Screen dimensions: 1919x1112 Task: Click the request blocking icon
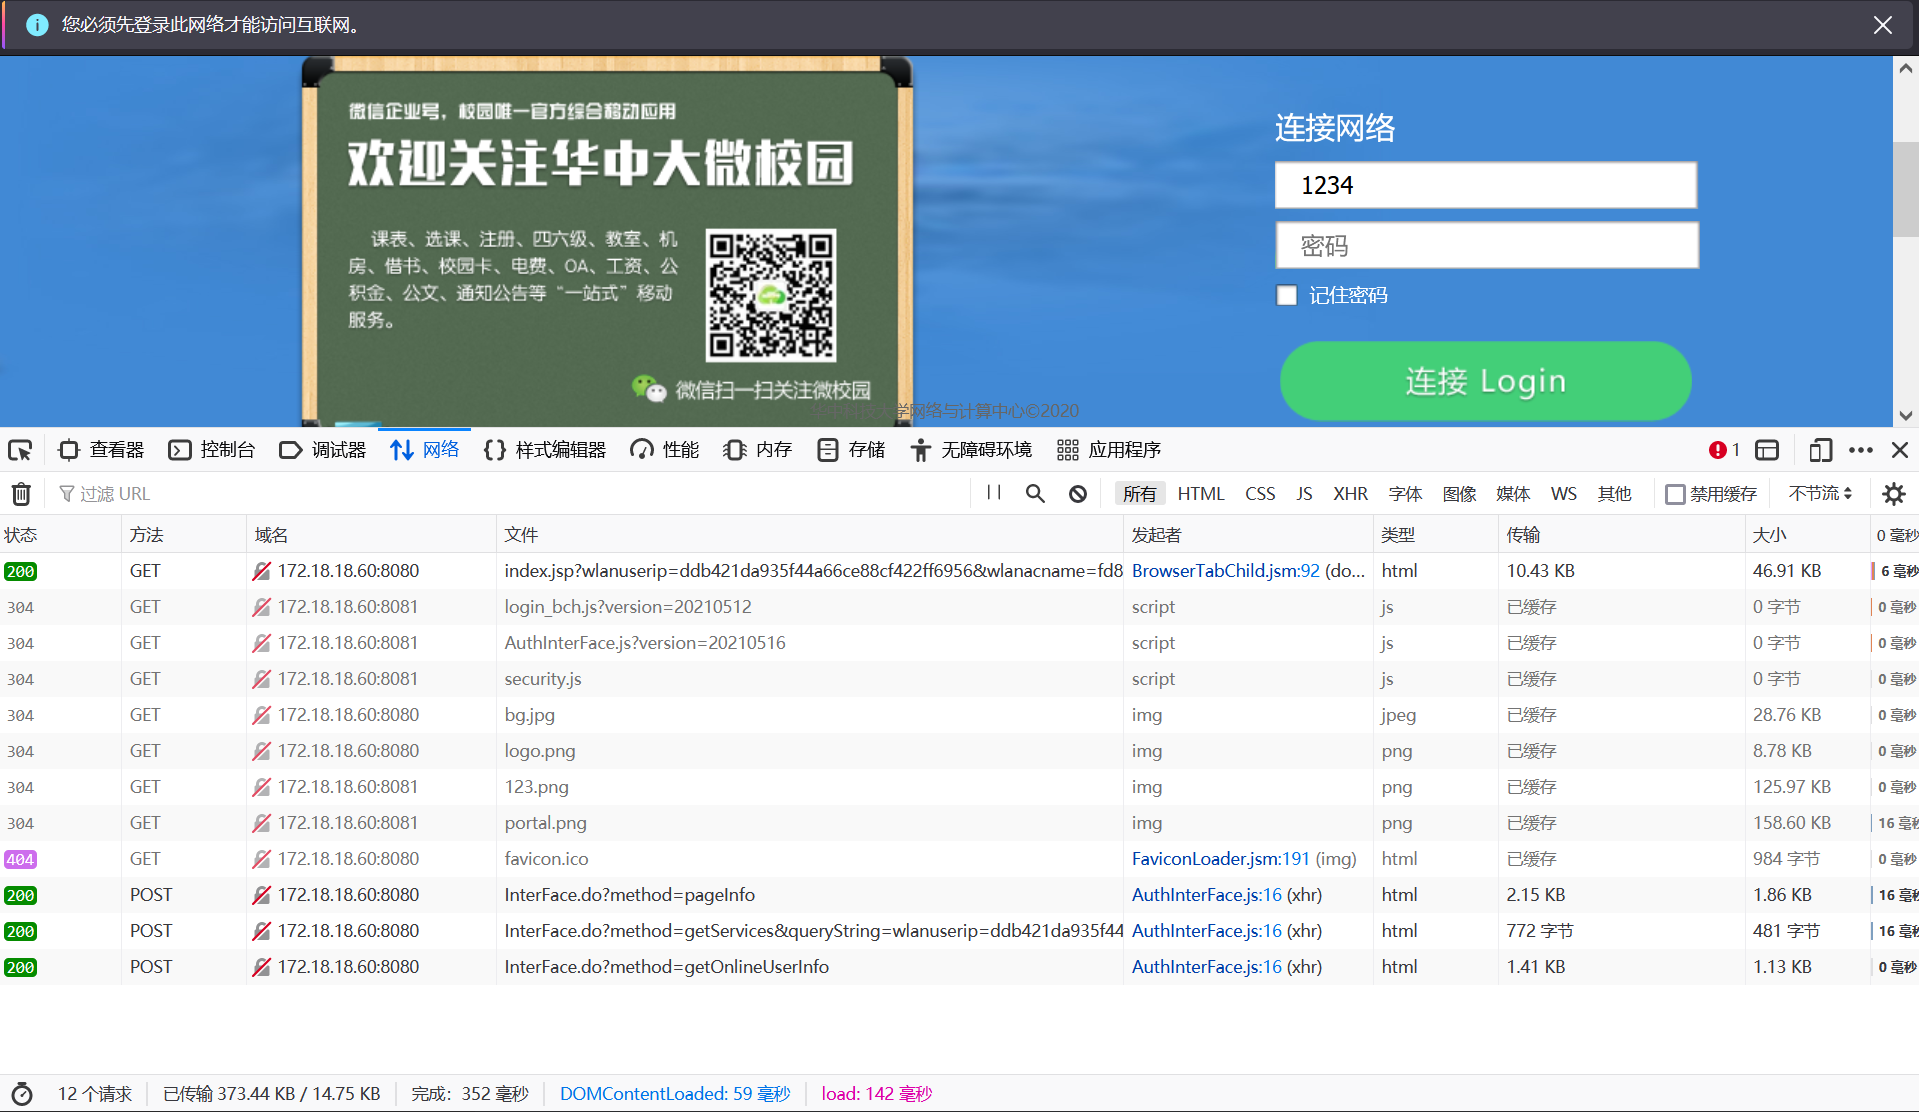[x=1078, y=494]
